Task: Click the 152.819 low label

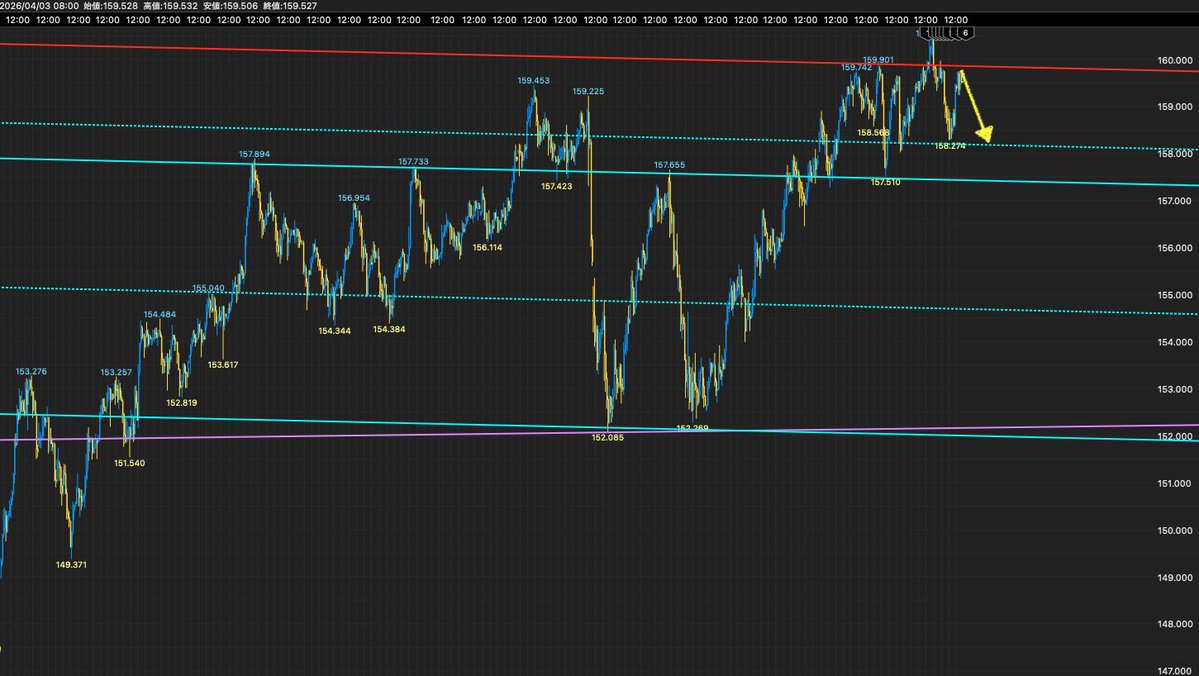Action: tap(181, 402)
